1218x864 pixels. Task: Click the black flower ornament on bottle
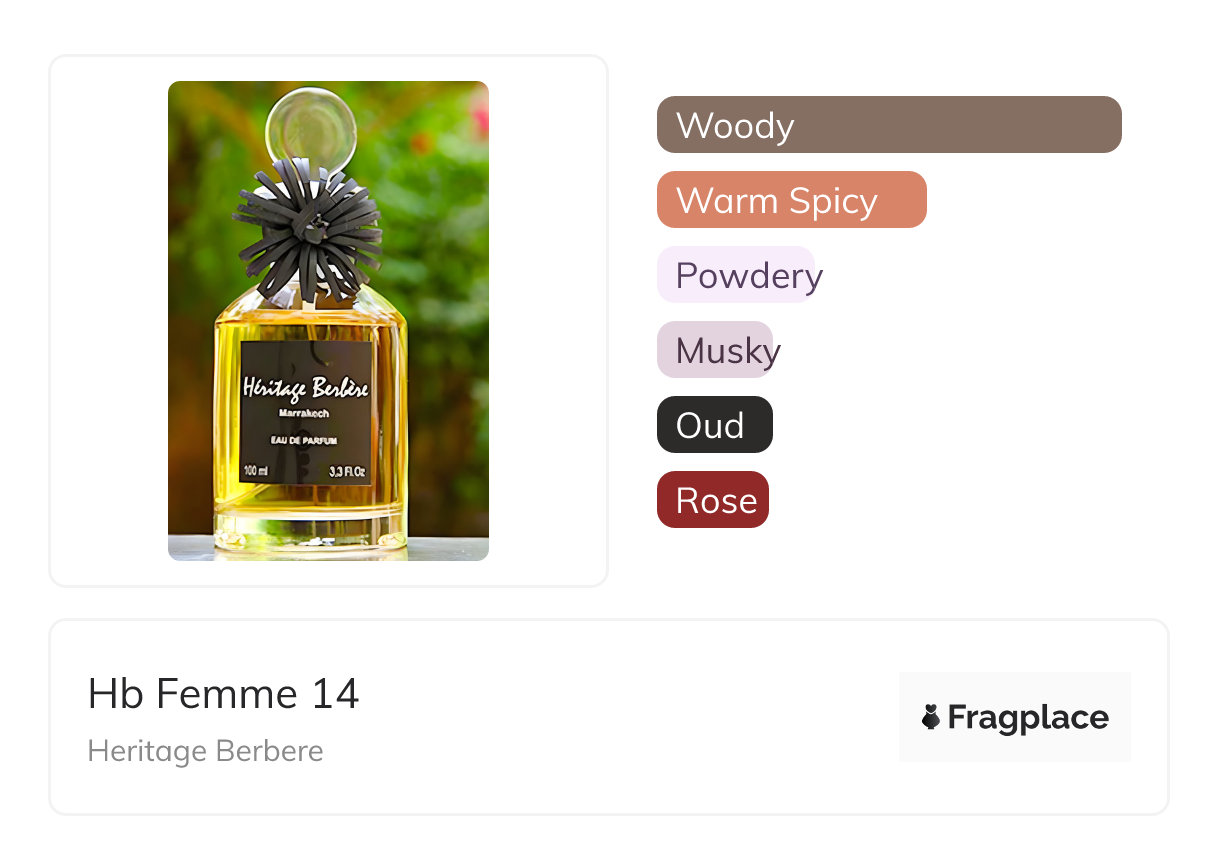(308, 229)
